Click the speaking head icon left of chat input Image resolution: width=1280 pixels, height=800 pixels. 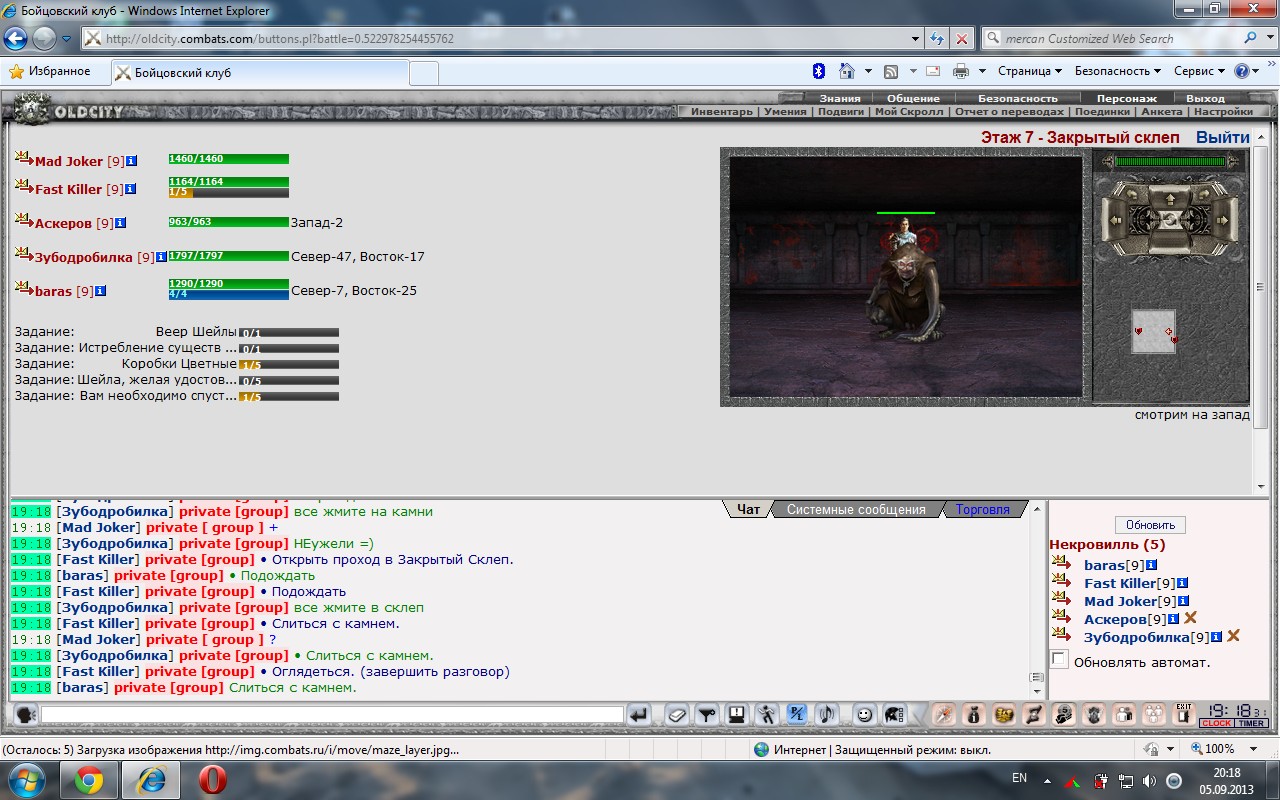point(25,715)
